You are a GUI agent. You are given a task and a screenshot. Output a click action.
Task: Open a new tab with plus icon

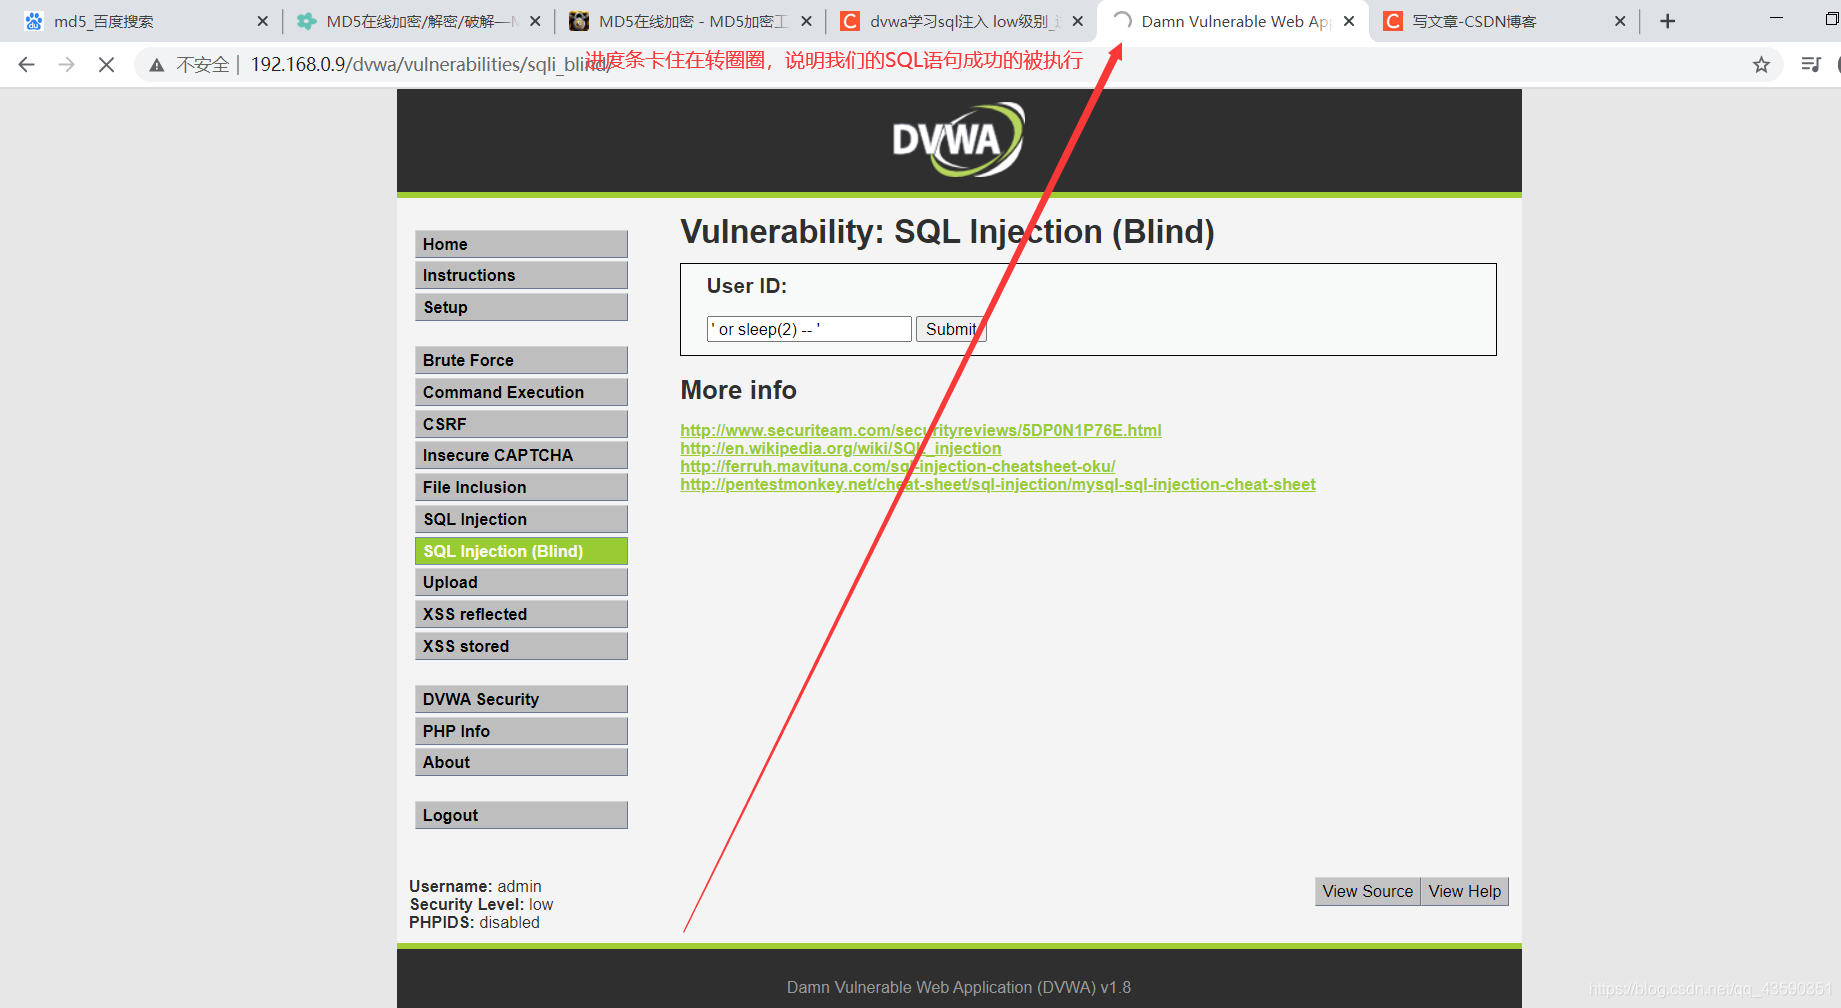point(1667,21)
